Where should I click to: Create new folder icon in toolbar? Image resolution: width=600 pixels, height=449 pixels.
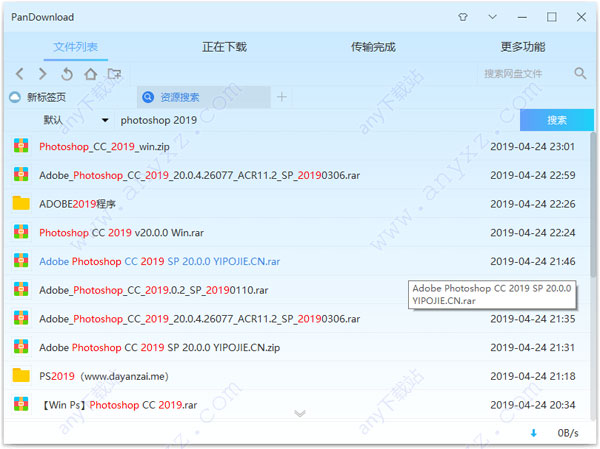(114, 73)
